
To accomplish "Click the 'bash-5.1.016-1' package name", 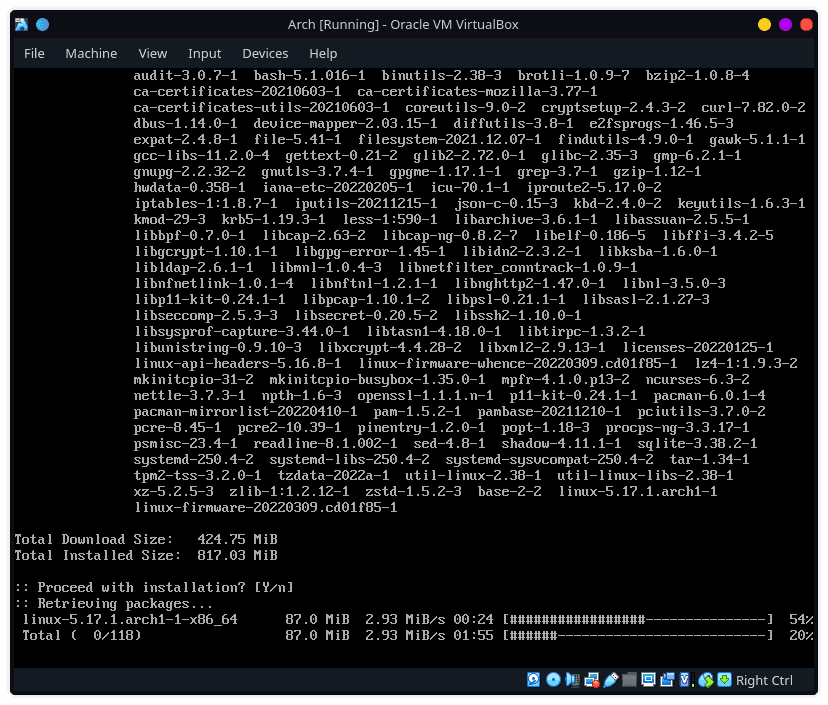I will [309, 75].
